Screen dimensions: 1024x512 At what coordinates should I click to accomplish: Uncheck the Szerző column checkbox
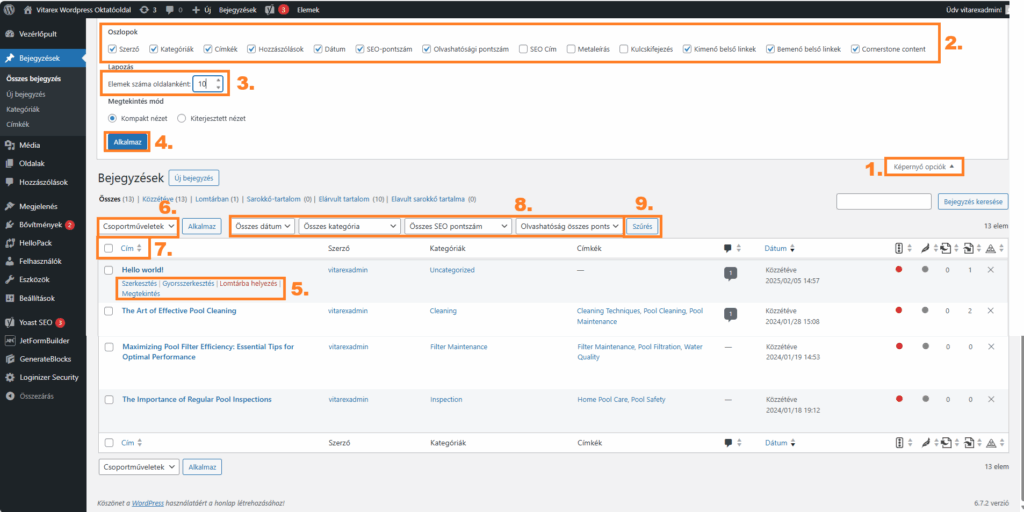[x=113, y=48]
